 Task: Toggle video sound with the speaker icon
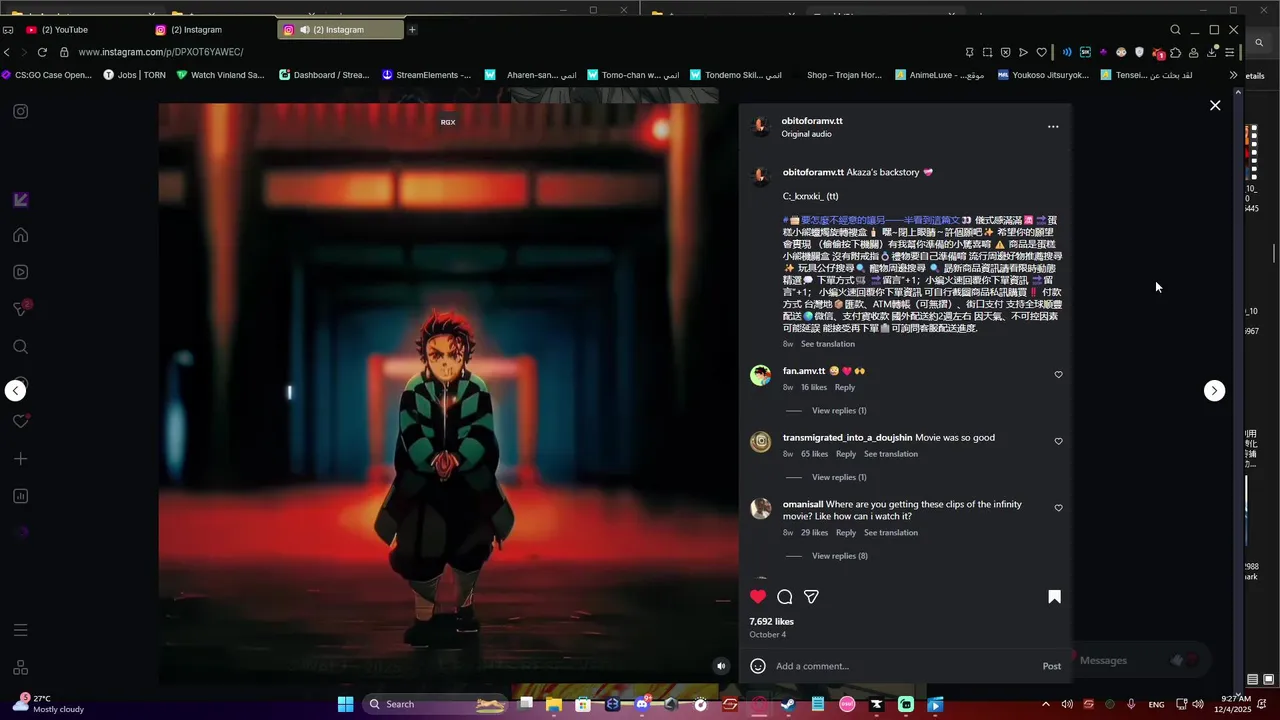(721, 666)
